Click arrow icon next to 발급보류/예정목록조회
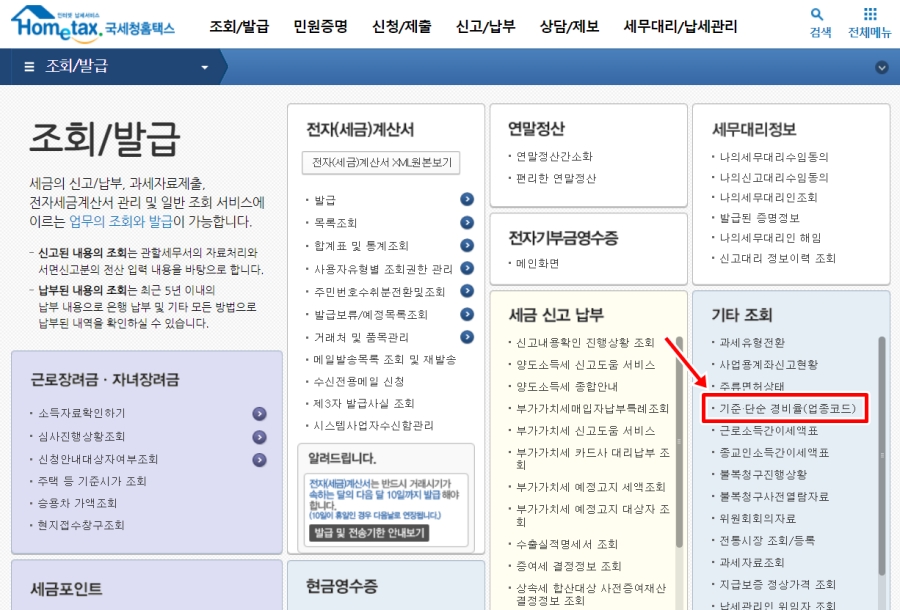The width and height of the screenshot is (900, 610). point(467,314)
